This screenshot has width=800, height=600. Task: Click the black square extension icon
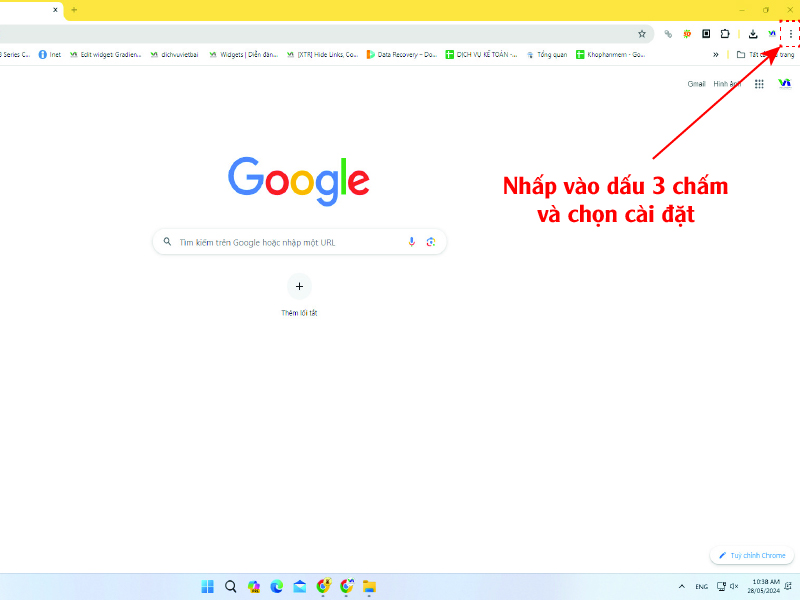point(706,34)
